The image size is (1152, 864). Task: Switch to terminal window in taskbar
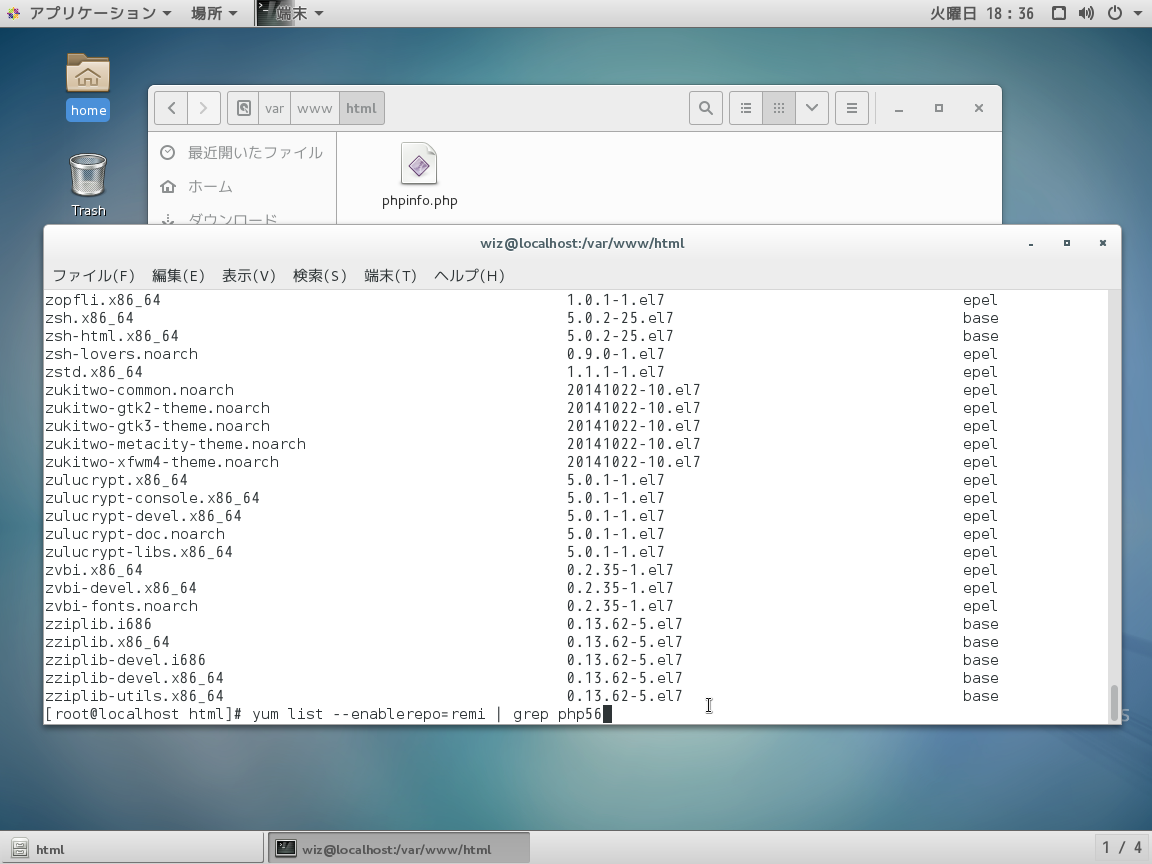coord(399,849)
